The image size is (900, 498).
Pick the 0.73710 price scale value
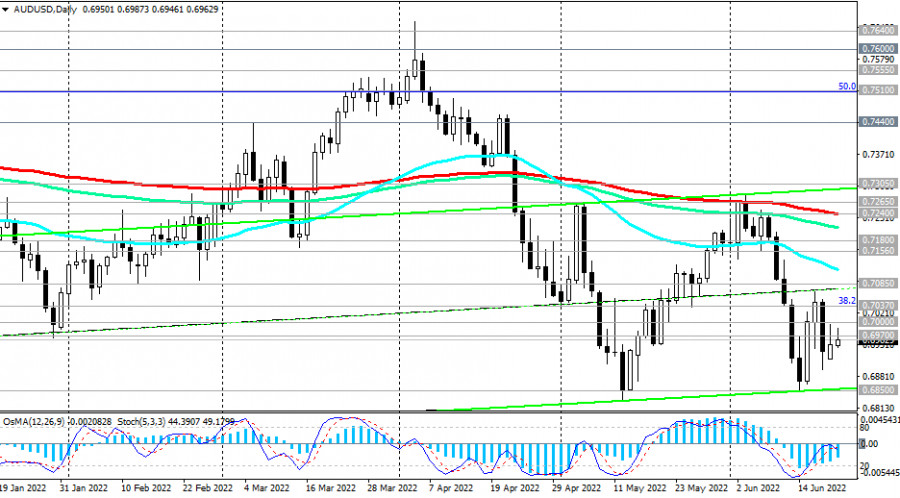(878, 154)
